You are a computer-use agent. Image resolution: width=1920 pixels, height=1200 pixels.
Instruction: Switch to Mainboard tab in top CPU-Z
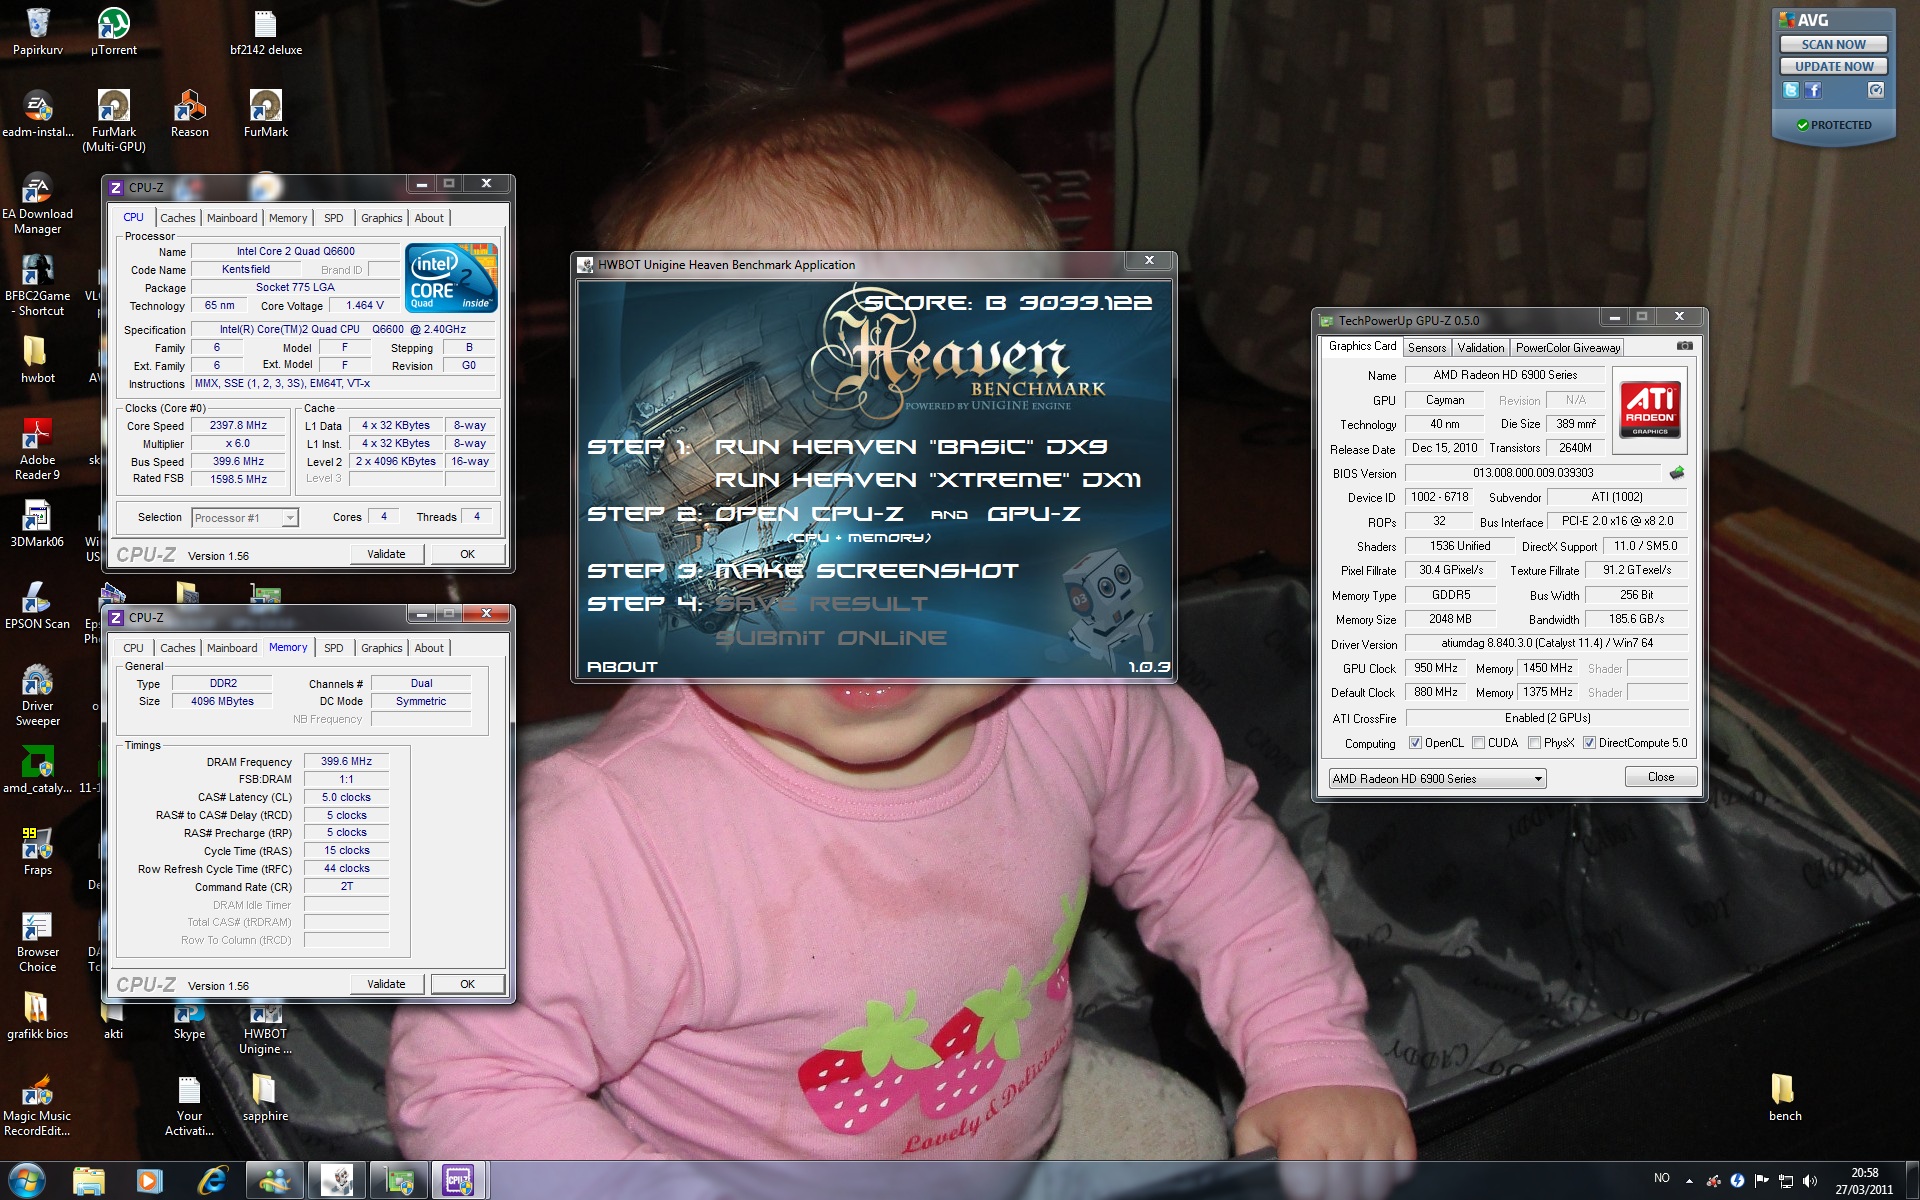coord(232,218)
